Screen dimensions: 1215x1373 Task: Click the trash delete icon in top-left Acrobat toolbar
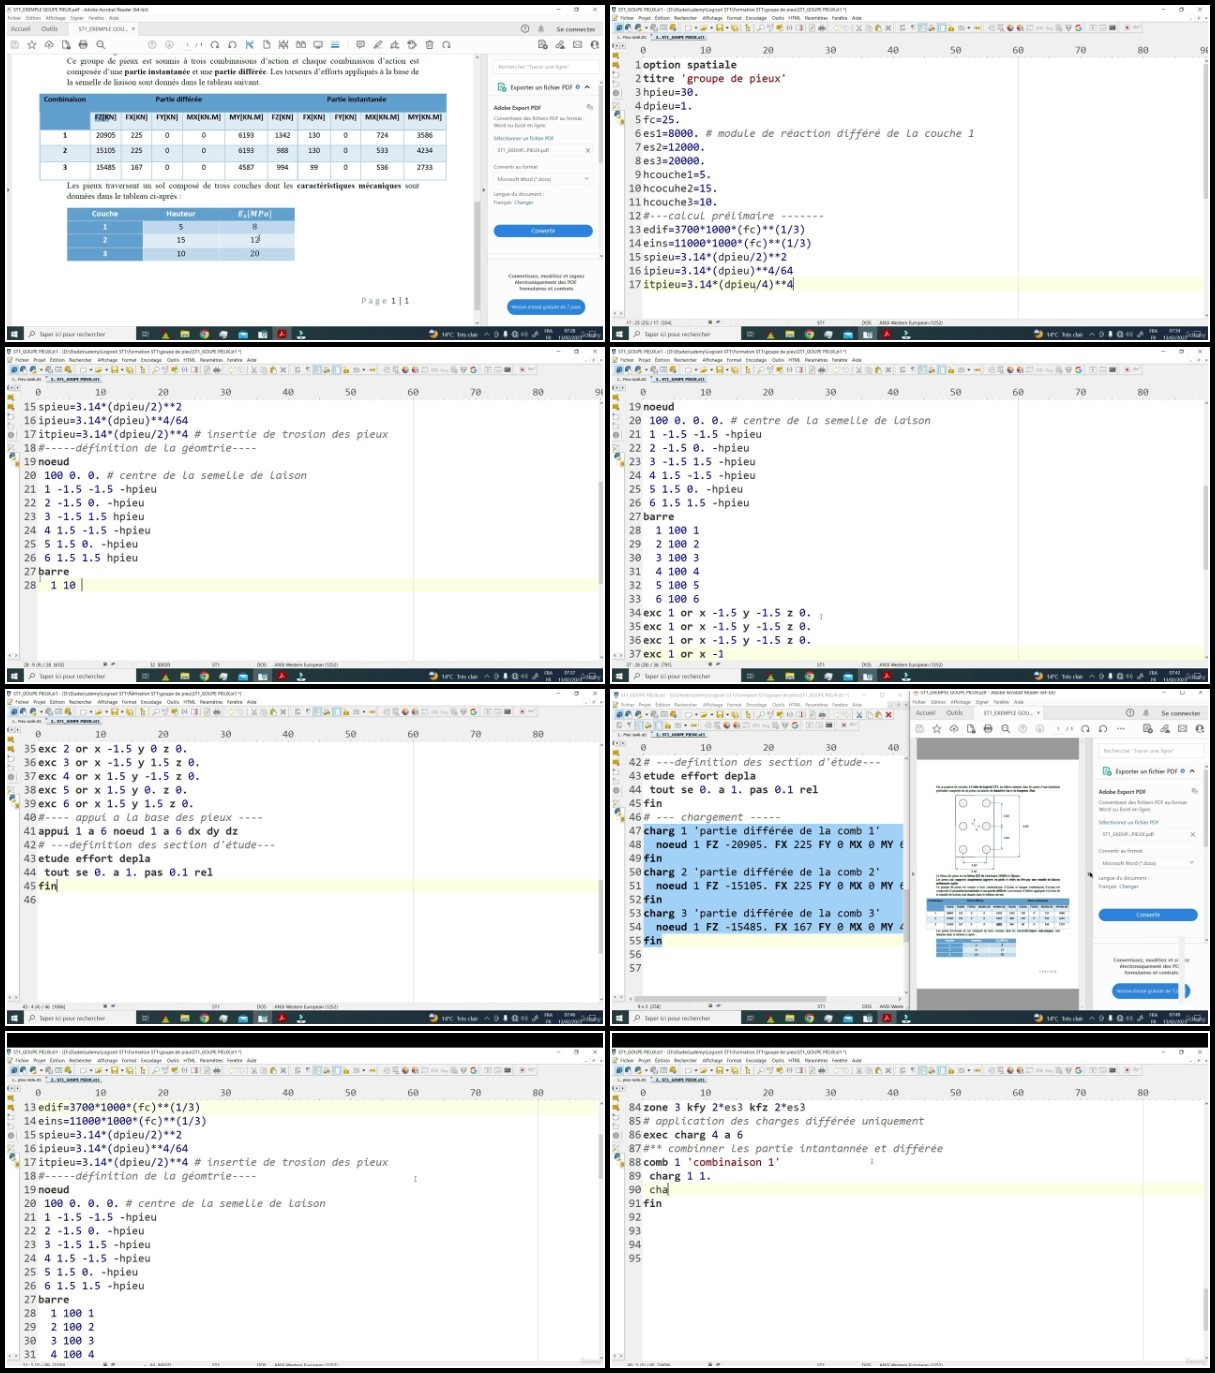(x=429, y=45)
